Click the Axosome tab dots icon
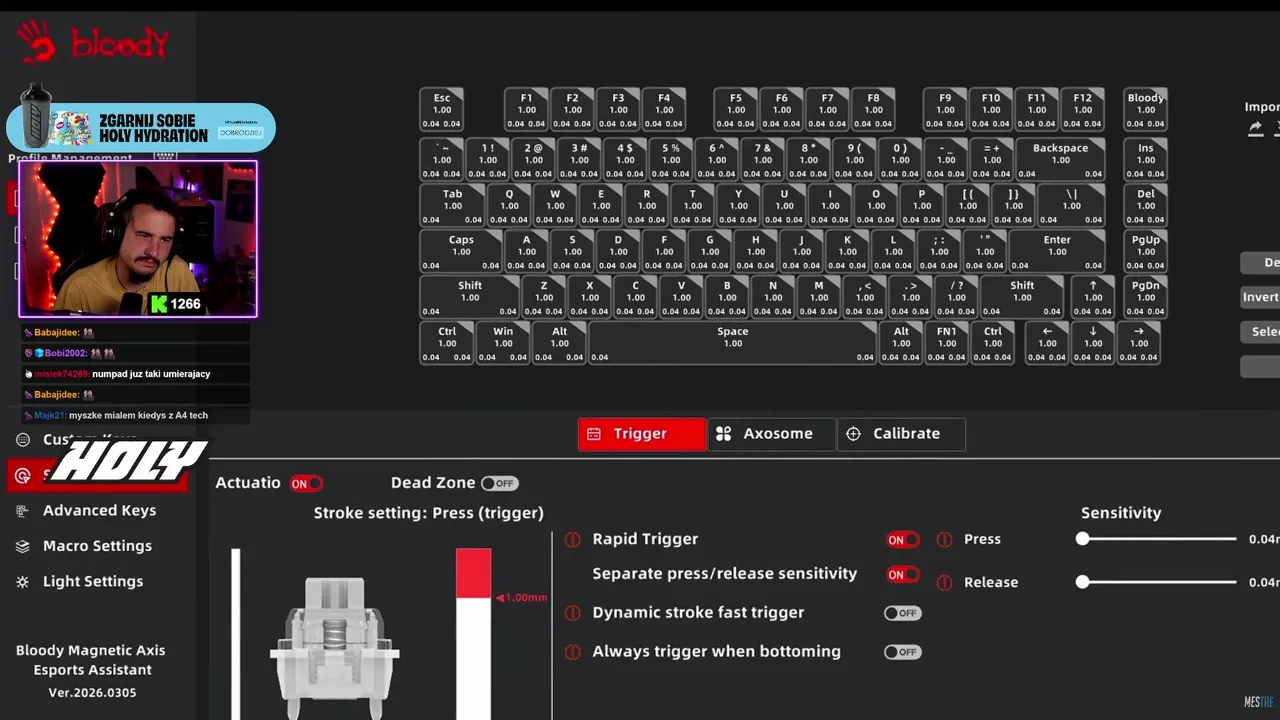 (724, 434)
